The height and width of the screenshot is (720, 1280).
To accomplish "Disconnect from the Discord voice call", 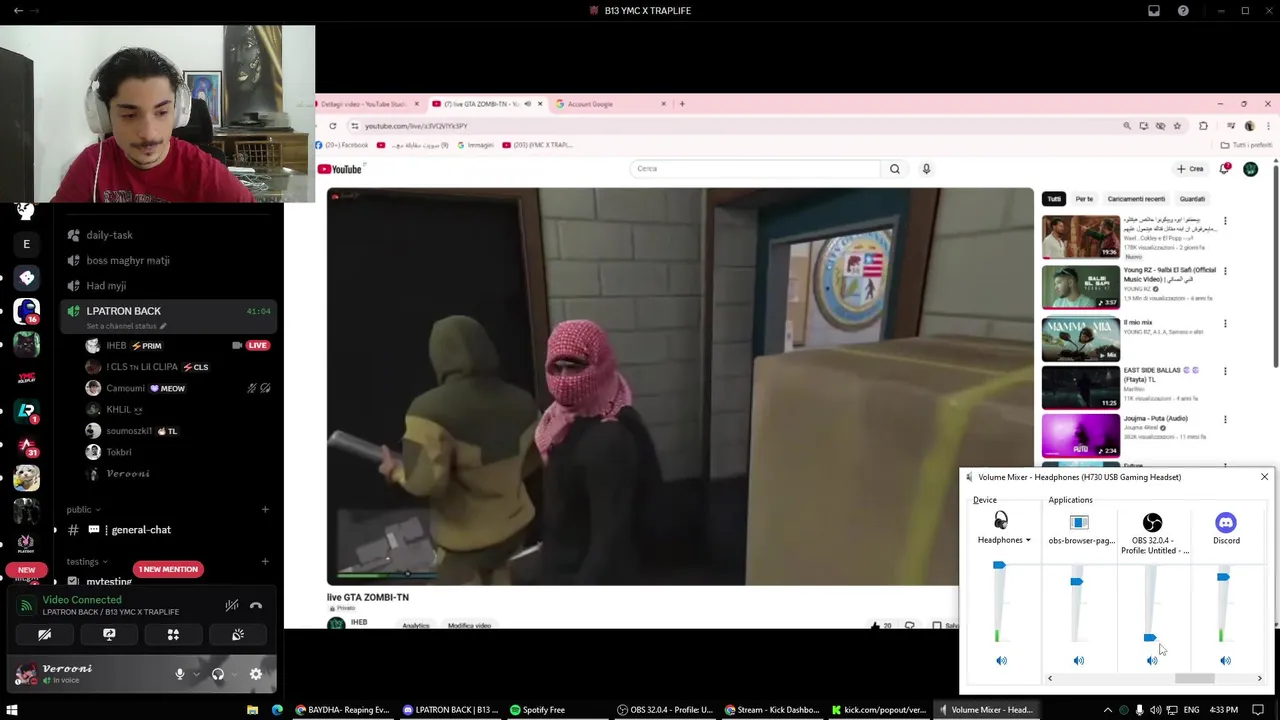I will tap(256, 605).
